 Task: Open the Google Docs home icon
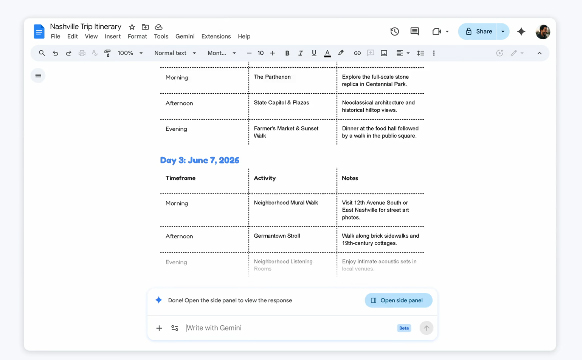[x=39, y=32]
